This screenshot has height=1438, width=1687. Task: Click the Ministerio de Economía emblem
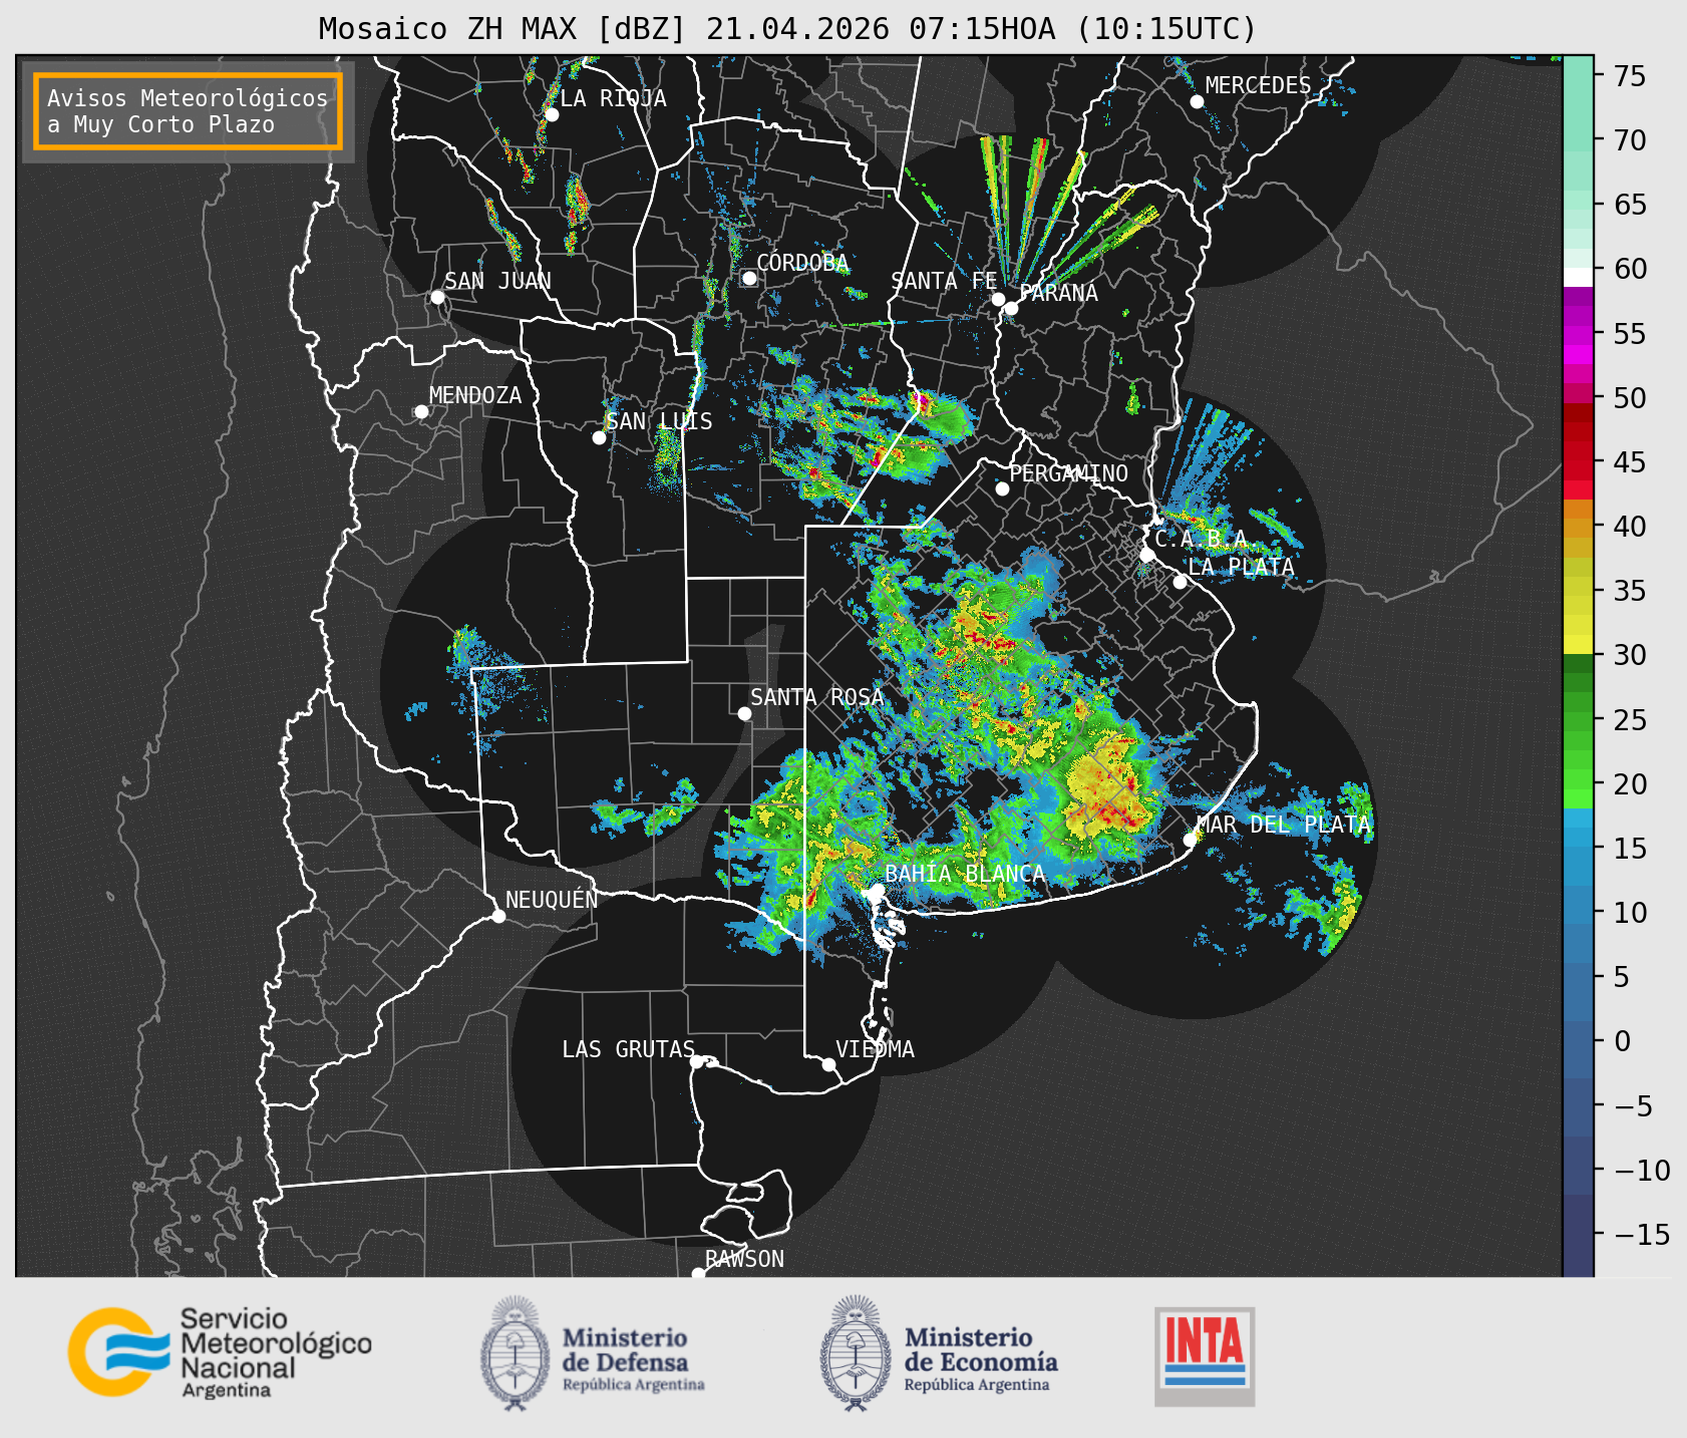click(855, 1353)
